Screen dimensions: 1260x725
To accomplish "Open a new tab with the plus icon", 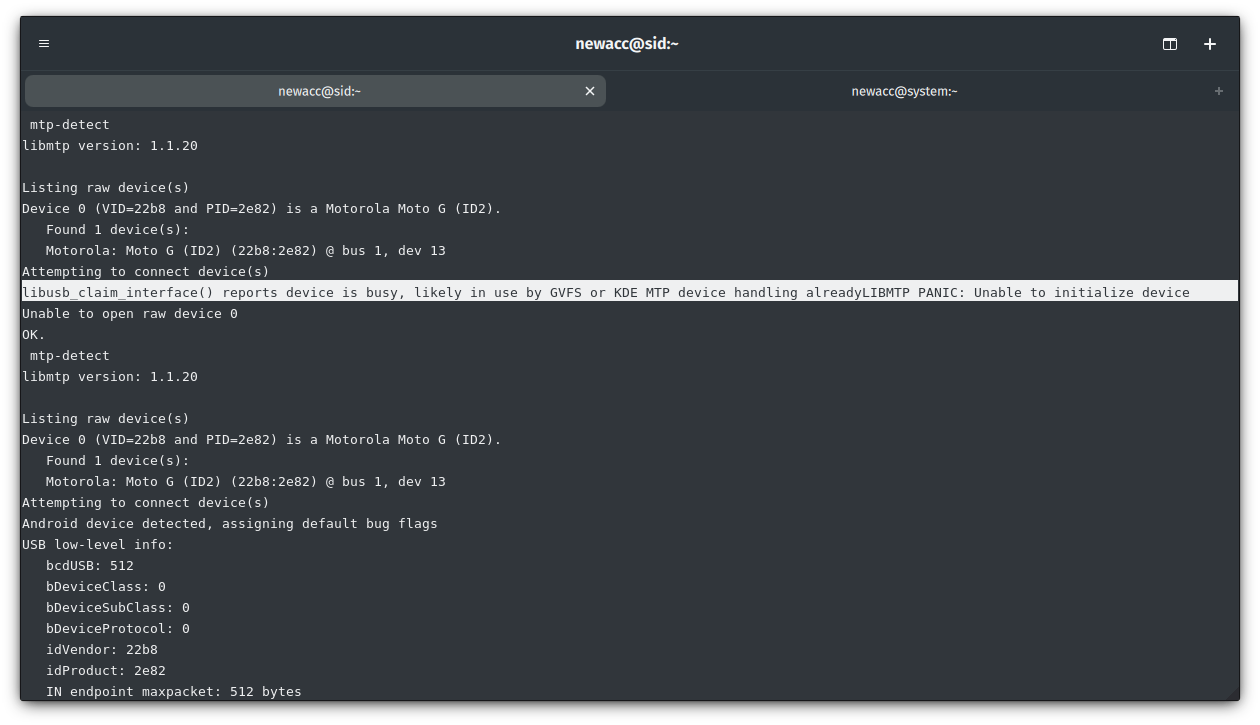I will (1210, 44).
